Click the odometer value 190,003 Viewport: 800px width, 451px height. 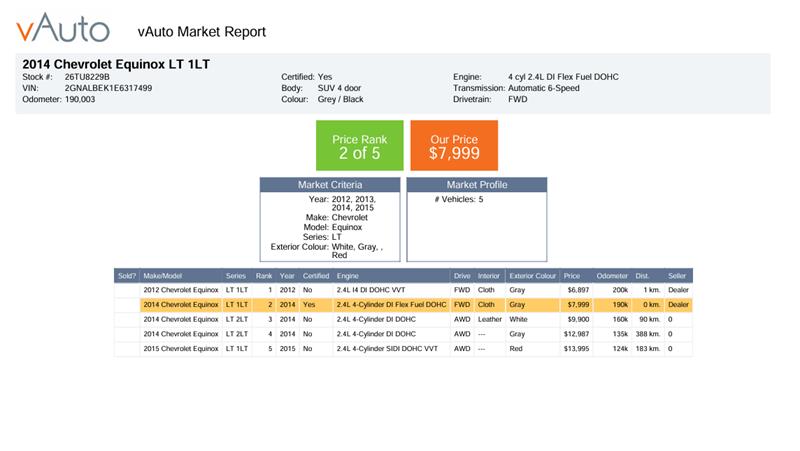80,99
